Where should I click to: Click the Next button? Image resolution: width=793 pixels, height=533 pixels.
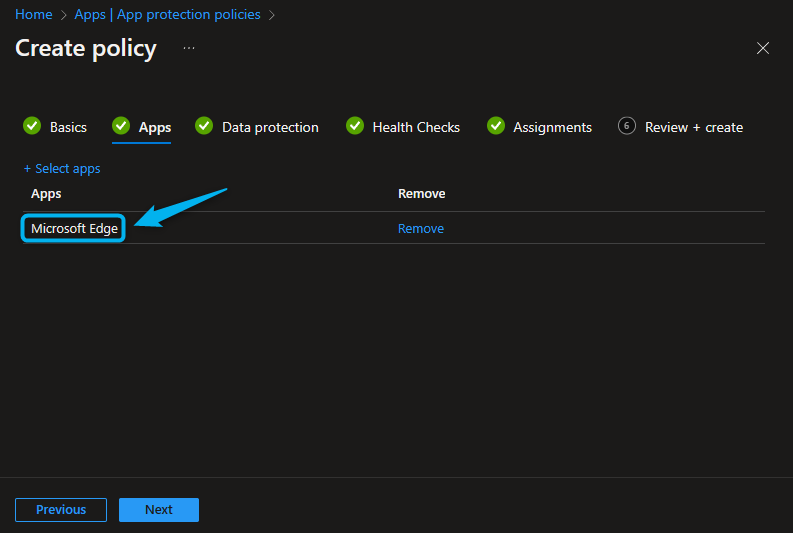pyautogui.click(x=159, y=510)
